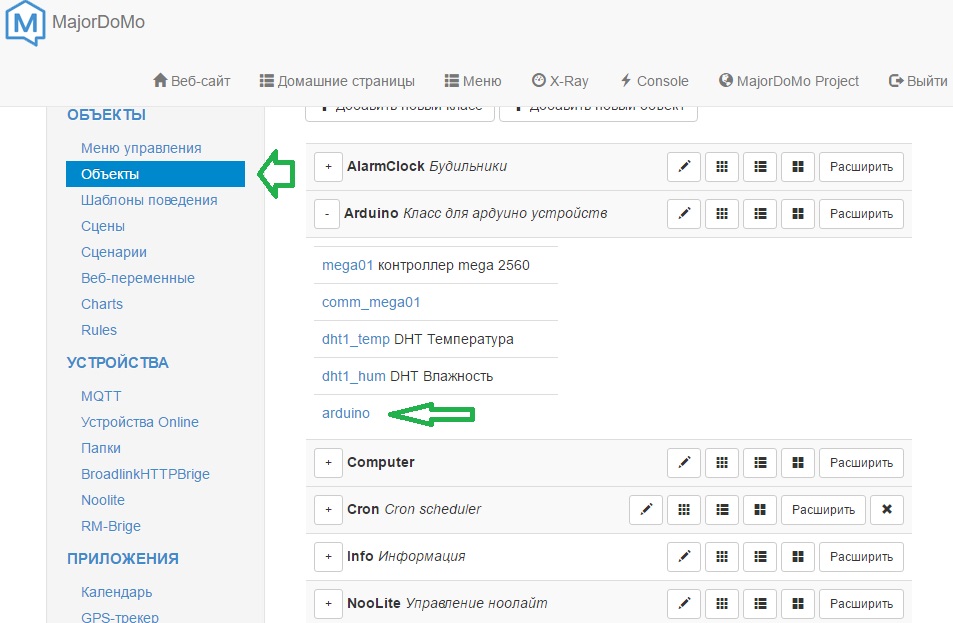Open the X-Ray menu item

[560, 81]
